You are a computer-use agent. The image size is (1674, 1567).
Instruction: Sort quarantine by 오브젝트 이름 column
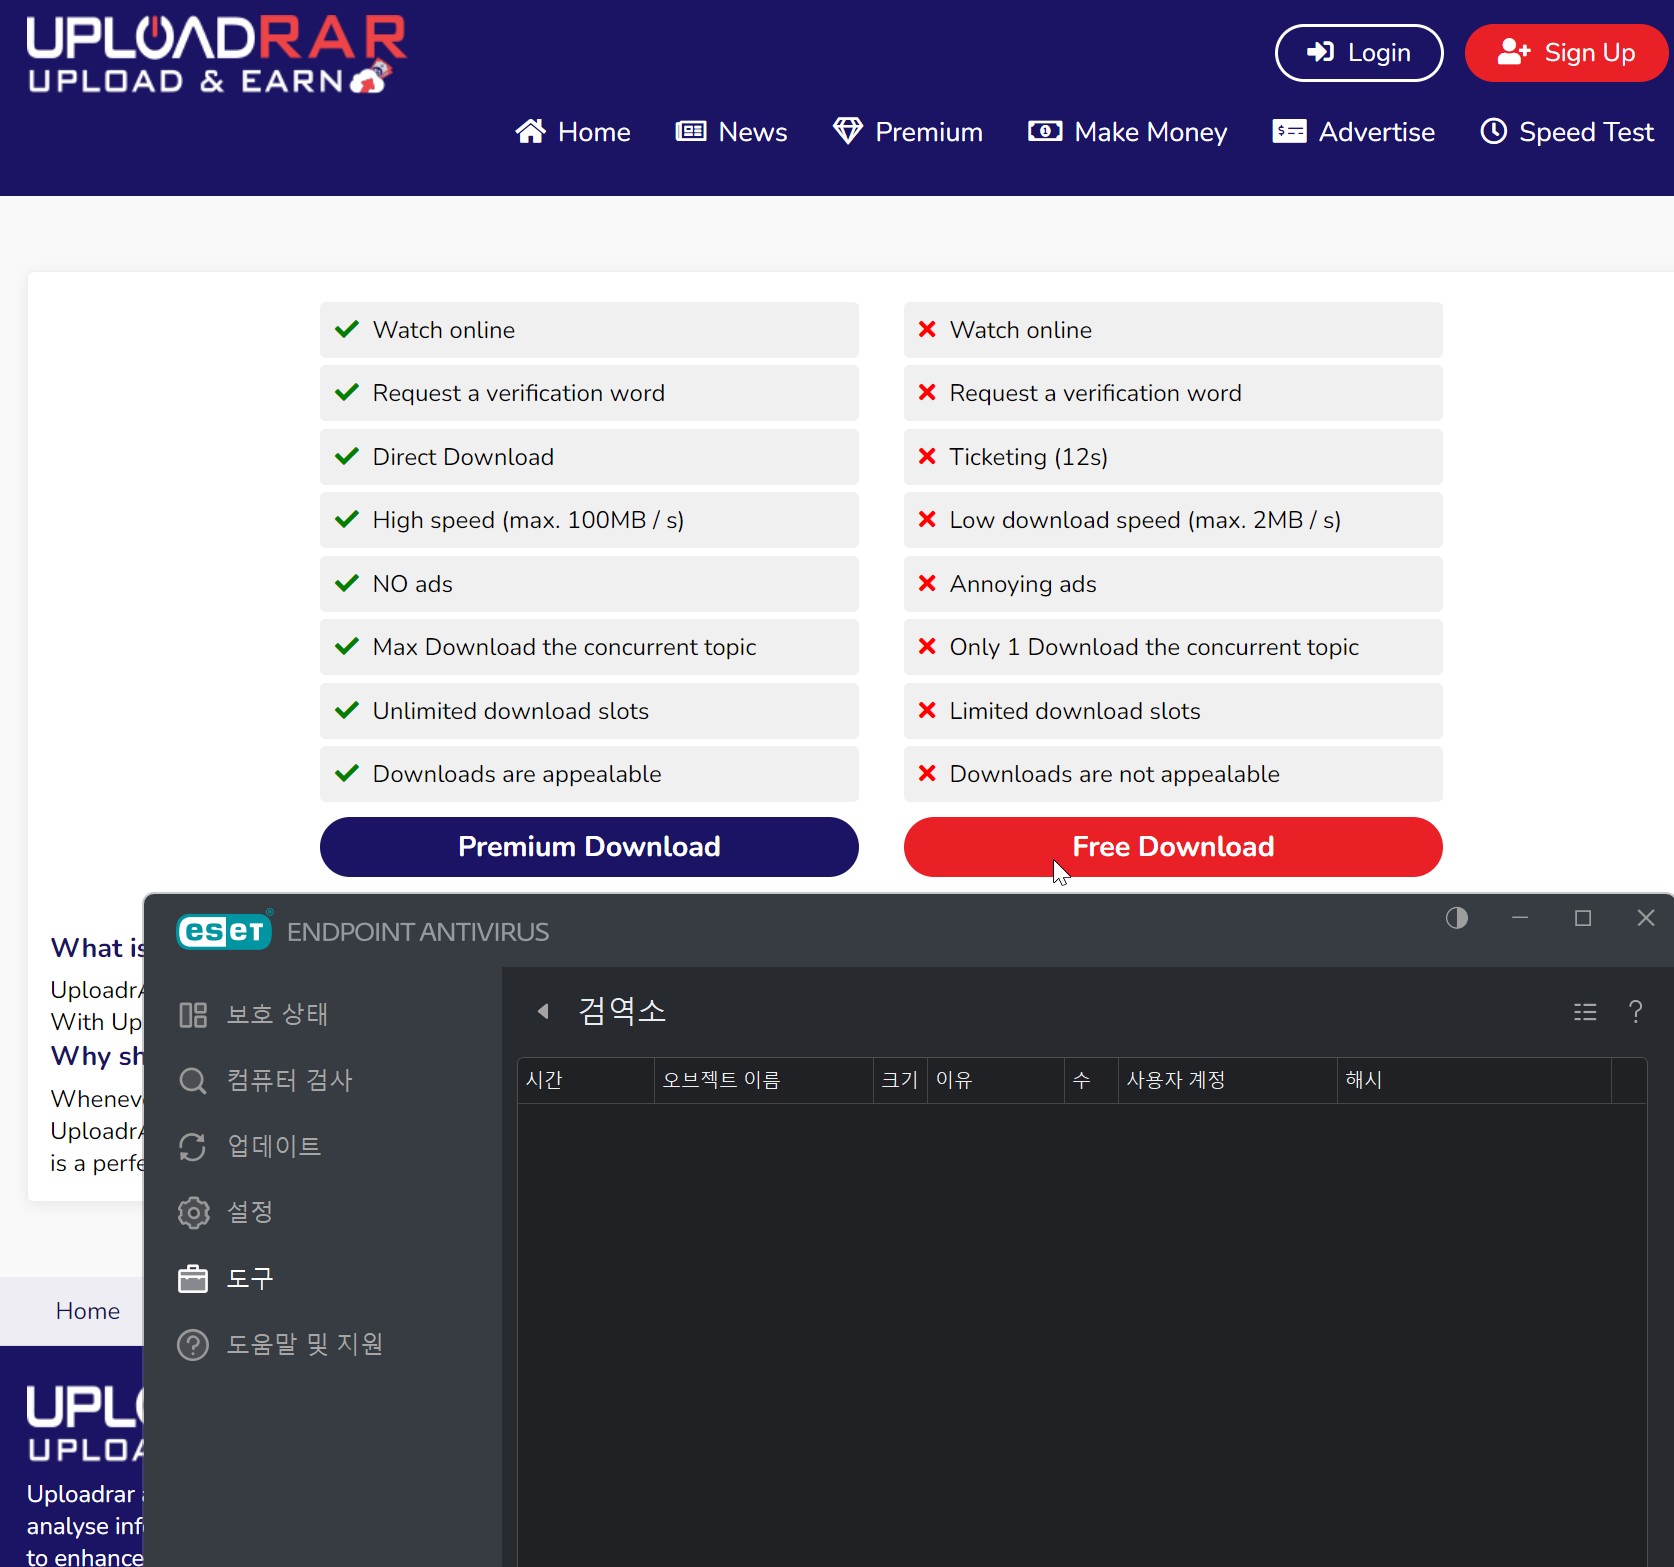[x=764, y=1080]
